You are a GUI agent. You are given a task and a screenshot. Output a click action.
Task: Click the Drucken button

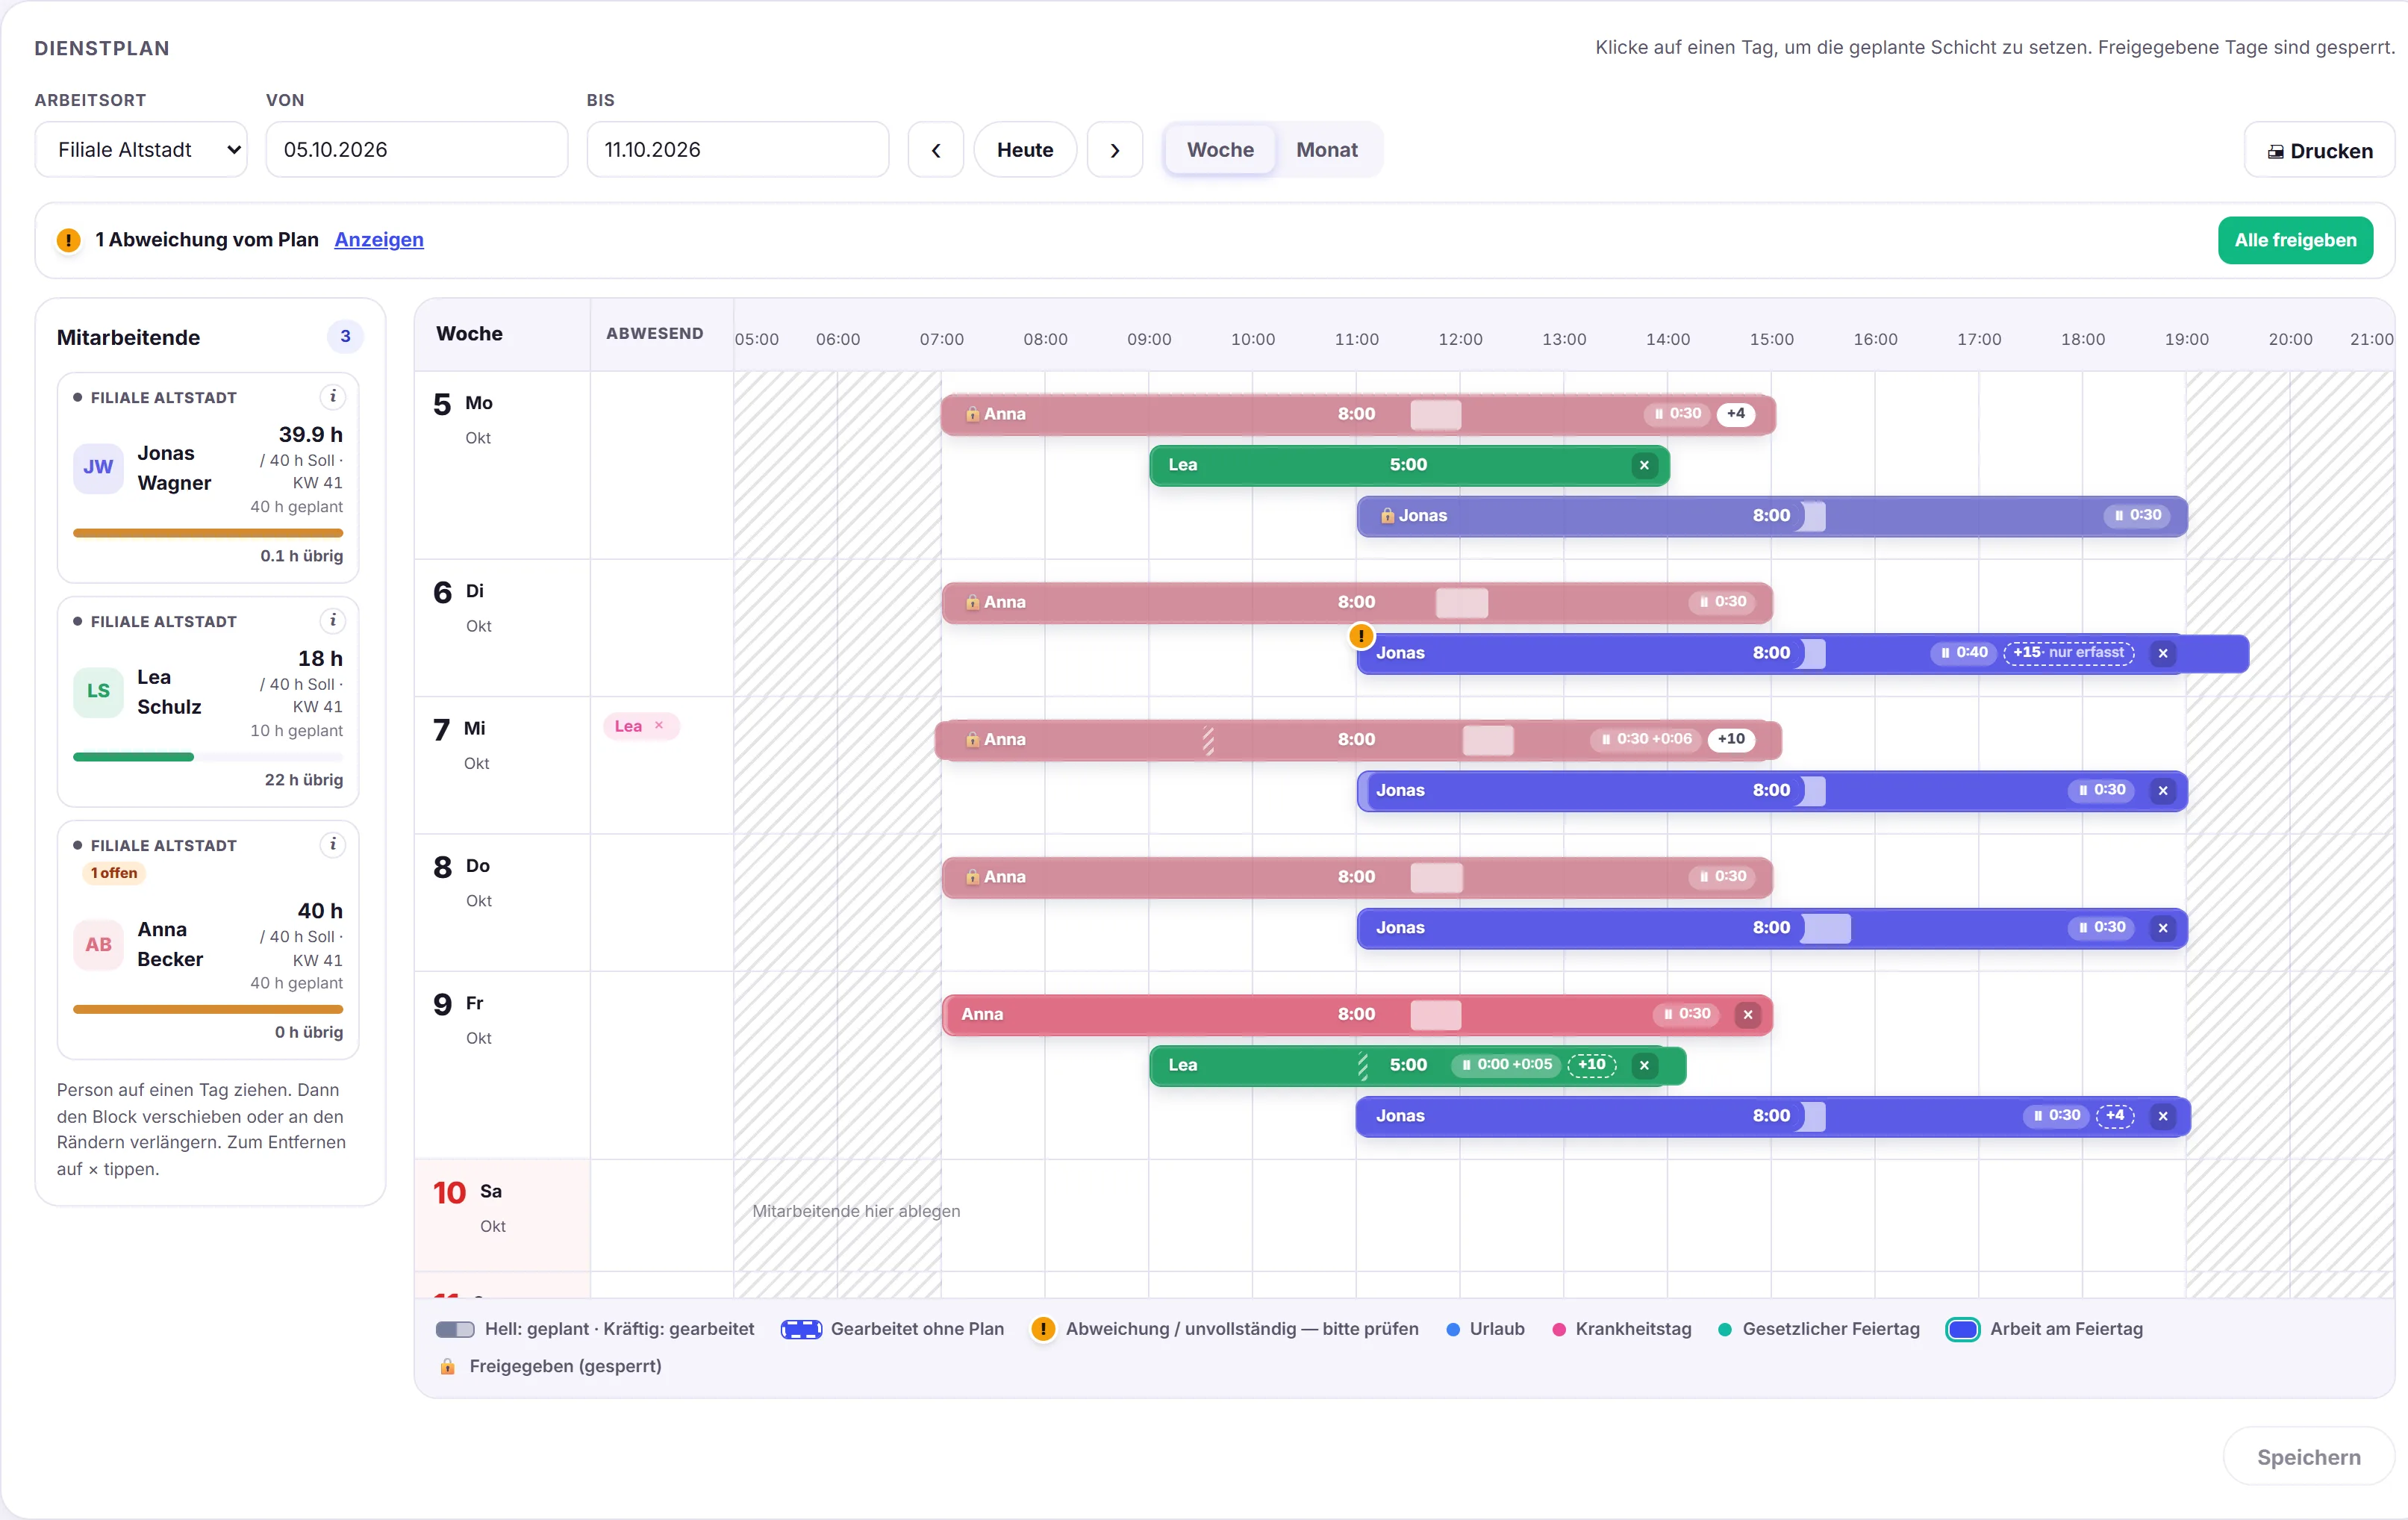click(x=2319, y=151)
